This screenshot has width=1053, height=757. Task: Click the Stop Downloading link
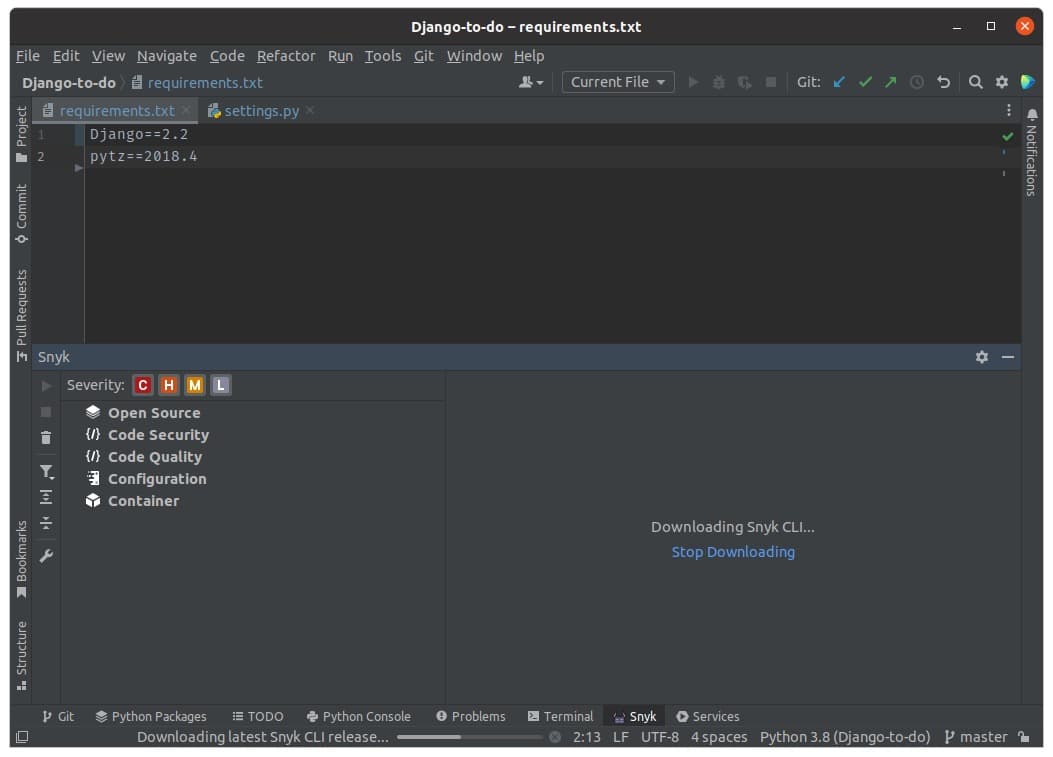pos(733,551)
